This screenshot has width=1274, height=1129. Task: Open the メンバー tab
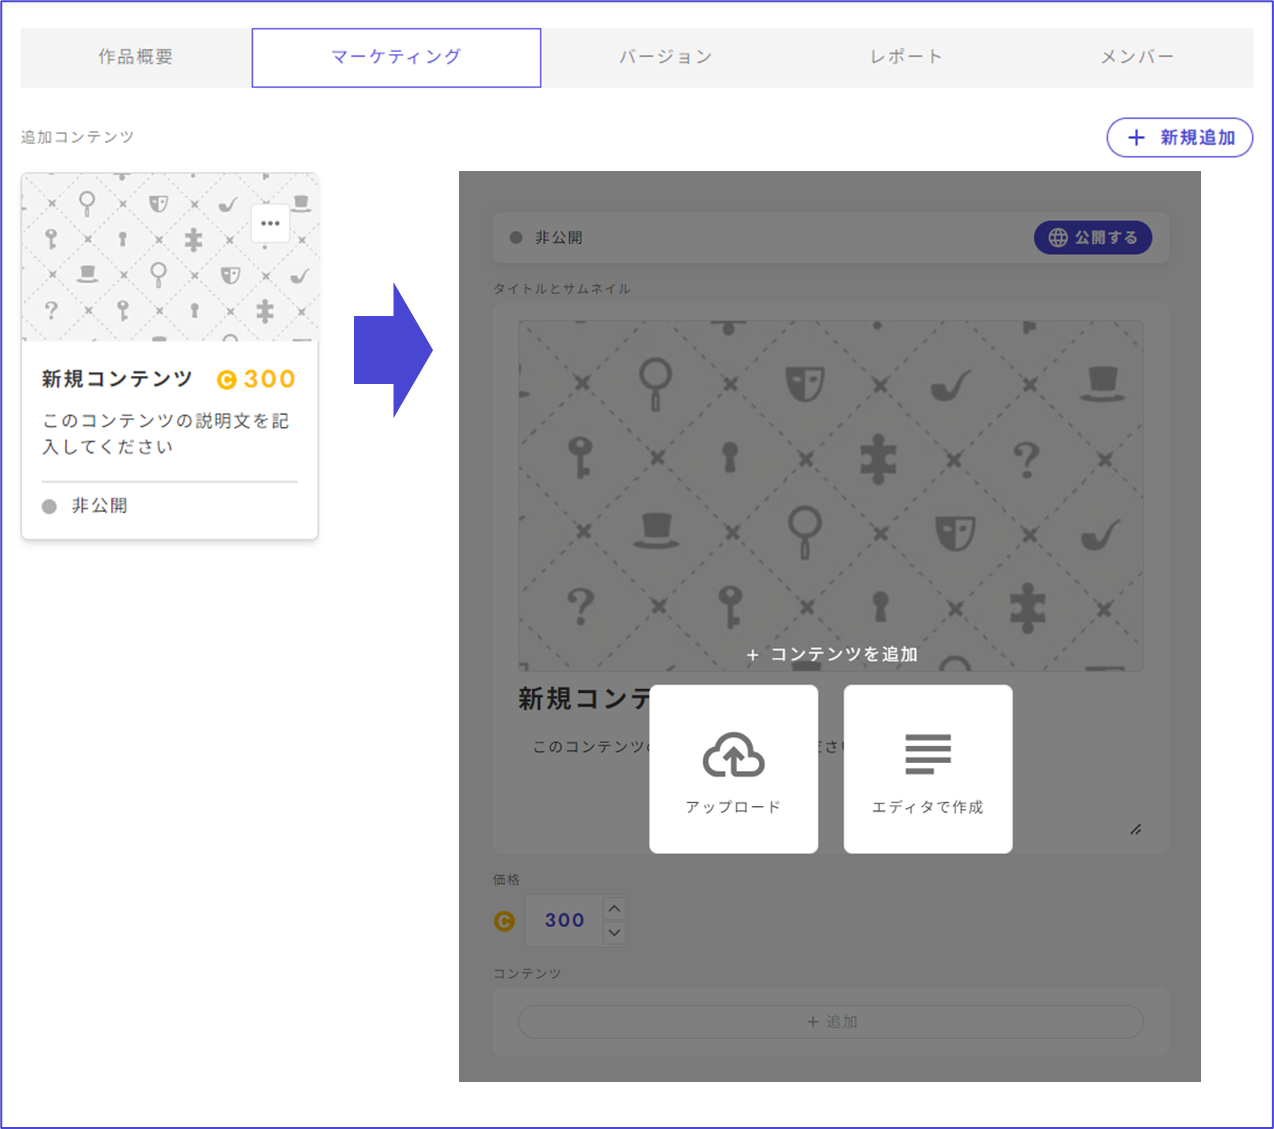pyautogui.click(x=1137, y=57)
